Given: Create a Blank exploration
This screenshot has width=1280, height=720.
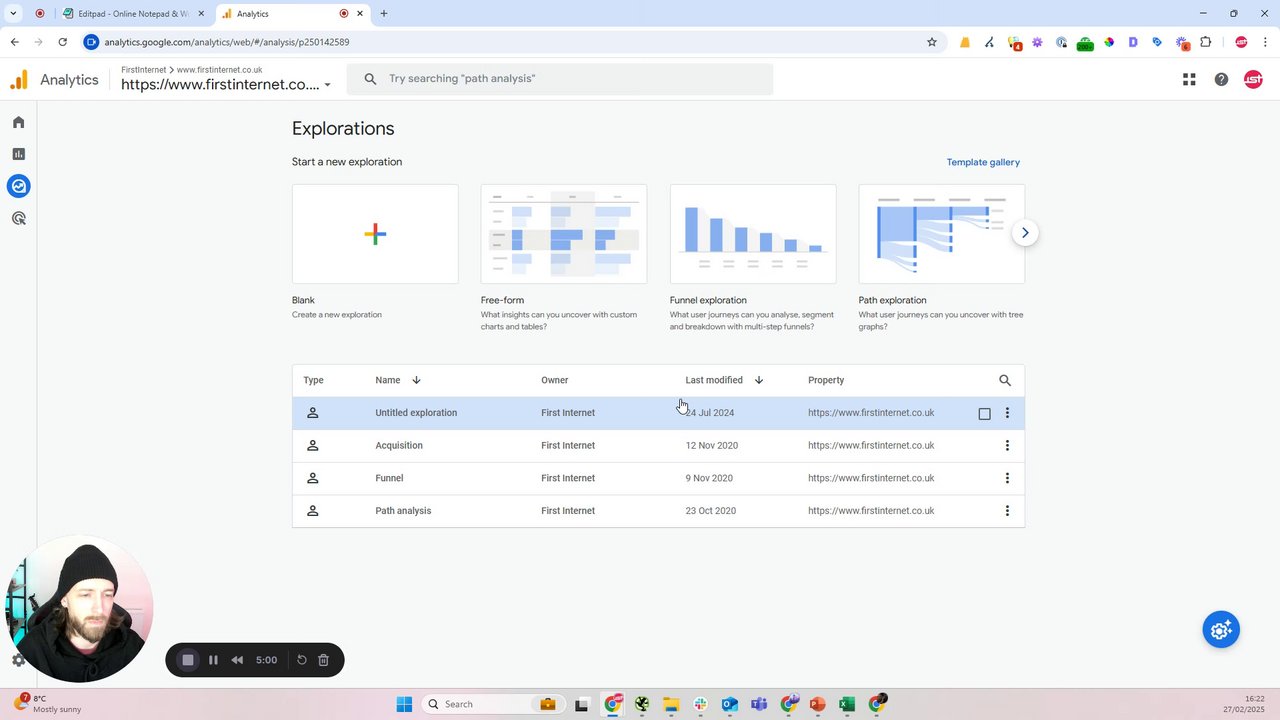Looking at the screenshot, I should point(375,234).
